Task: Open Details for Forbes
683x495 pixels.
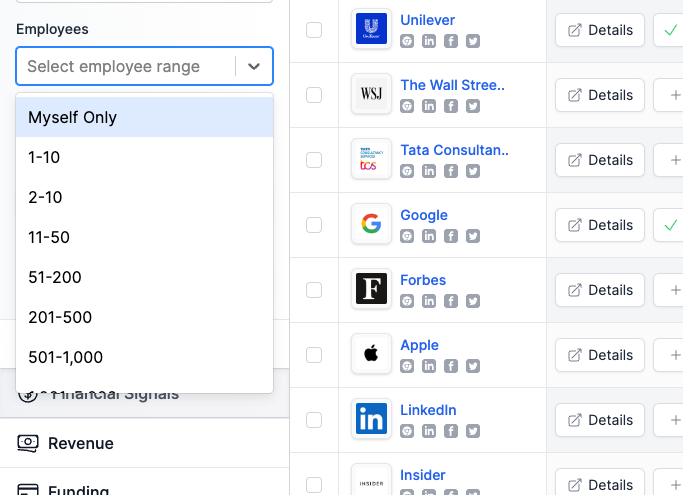Action: (600, 290)
